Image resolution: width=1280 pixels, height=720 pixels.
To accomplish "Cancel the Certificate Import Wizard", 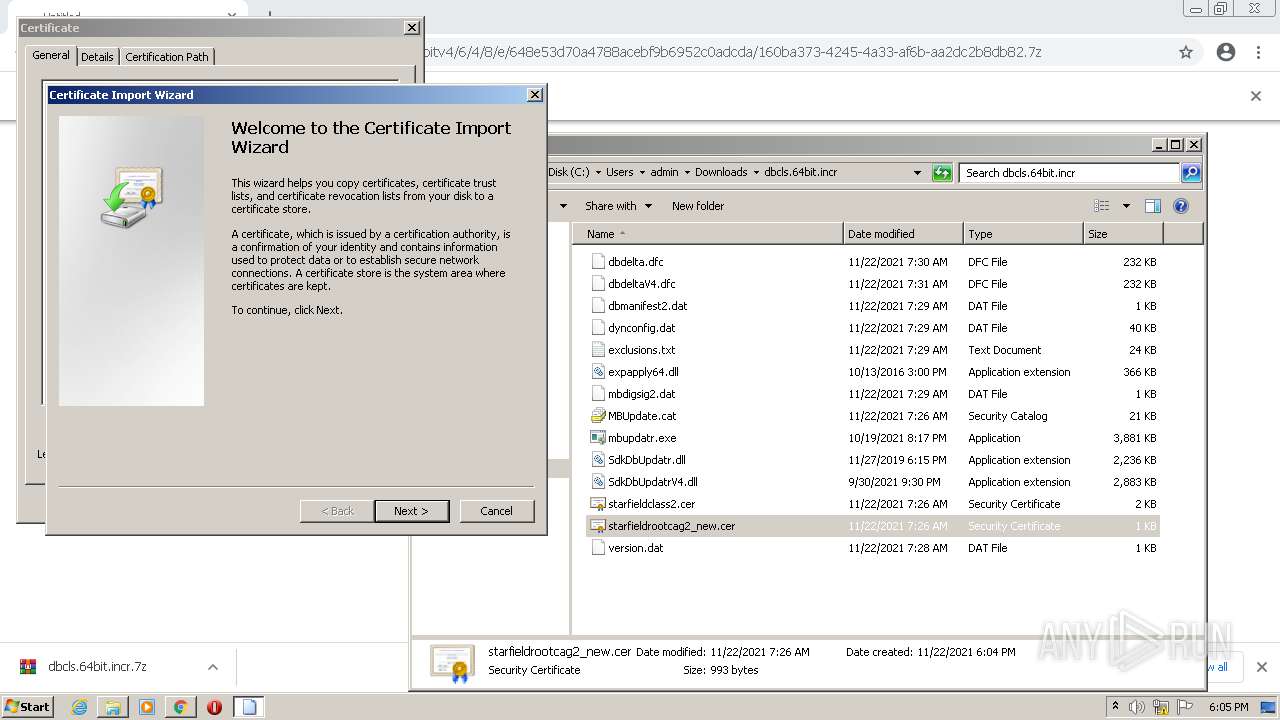I will point(496,511).
